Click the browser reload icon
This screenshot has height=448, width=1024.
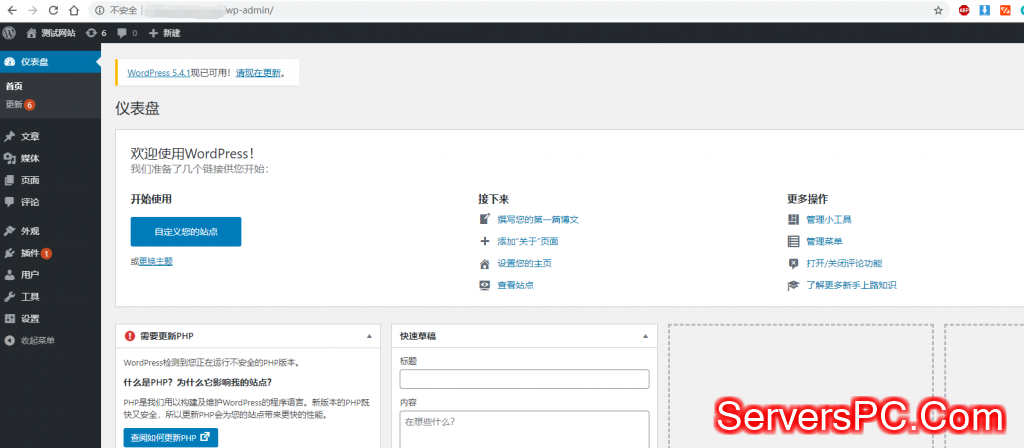51,10
